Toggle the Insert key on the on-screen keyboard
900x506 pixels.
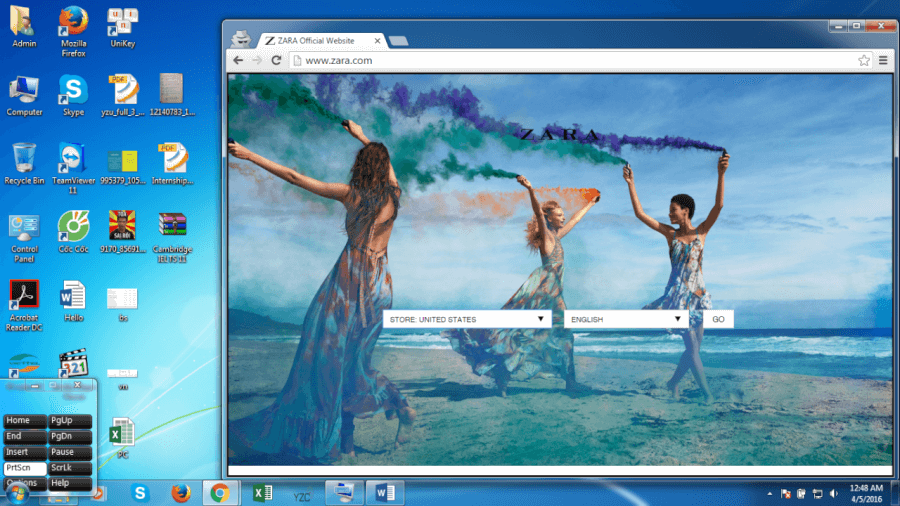tap(24, 452)
